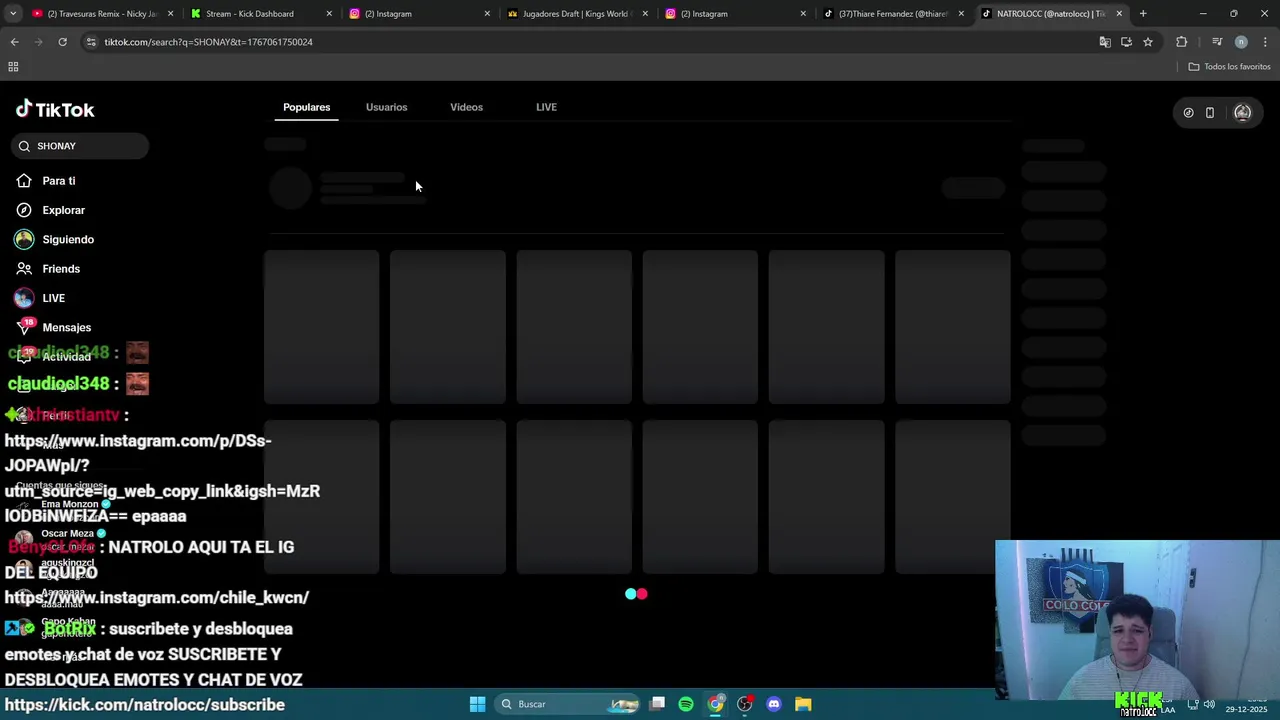The width and height of the screenshot is (1280, 720).
Task: Click the Chrome icon on the taskbar
Action: [x=716, y=704]
